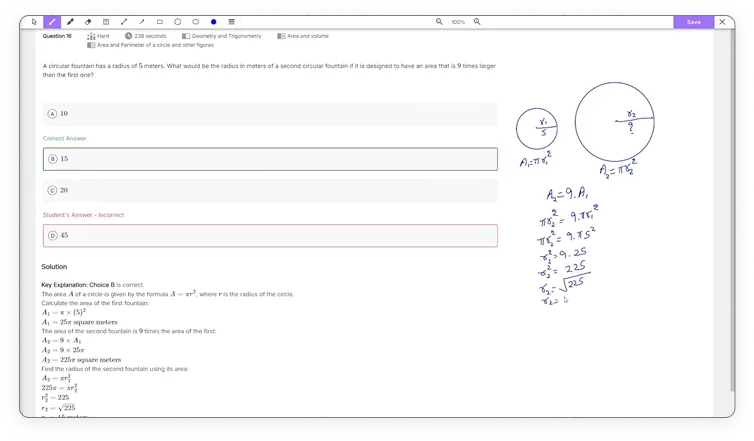Select correct answer option B, 15

coord(270,159)
